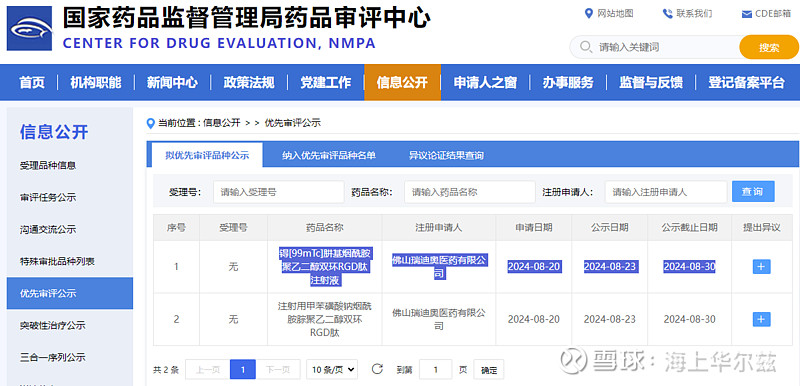
Task: Open 监督与反馈 navigation item
Action: (x=651, y=82)
